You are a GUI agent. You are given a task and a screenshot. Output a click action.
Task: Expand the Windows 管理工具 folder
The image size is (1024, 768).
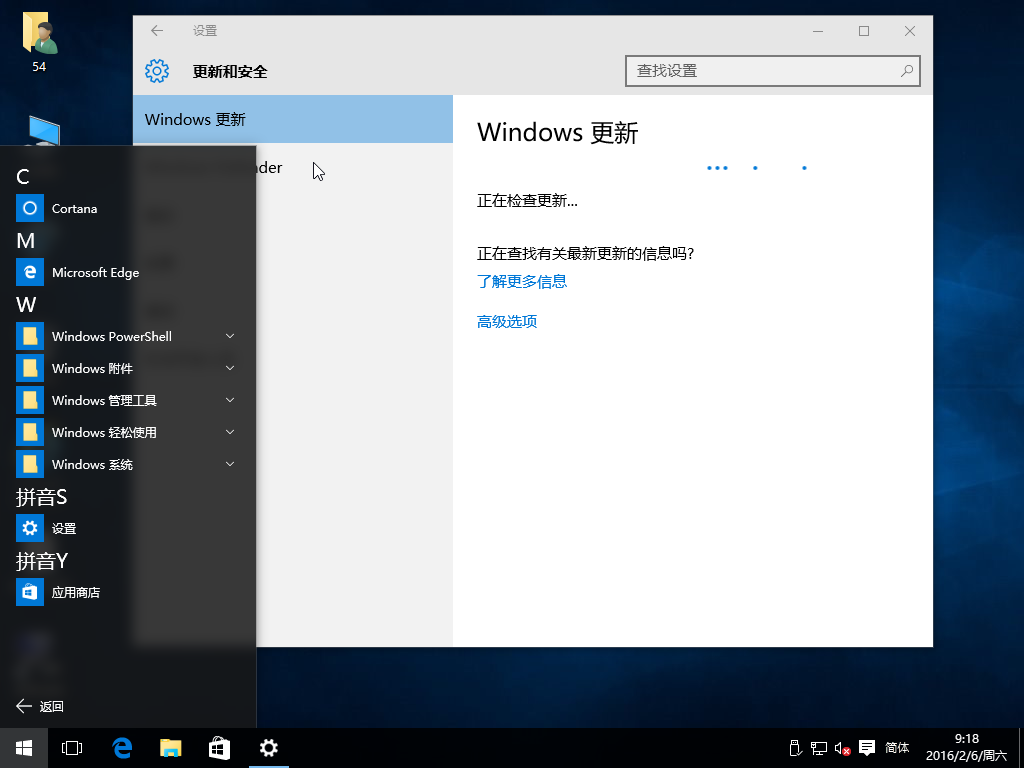coord(230,401)
